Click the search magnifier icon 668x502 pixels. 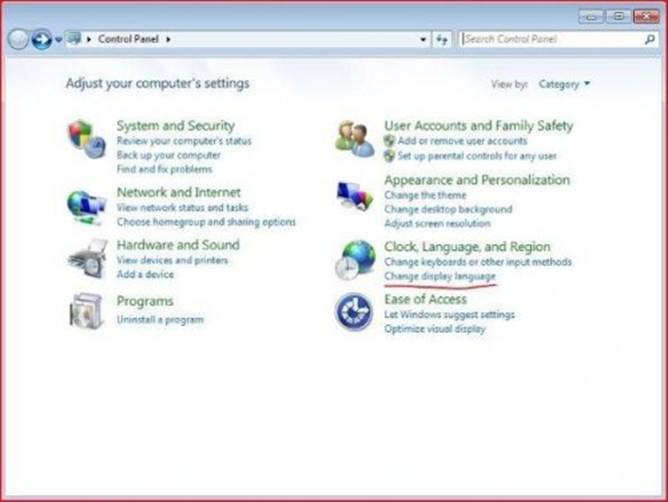[x=650, y=40]
